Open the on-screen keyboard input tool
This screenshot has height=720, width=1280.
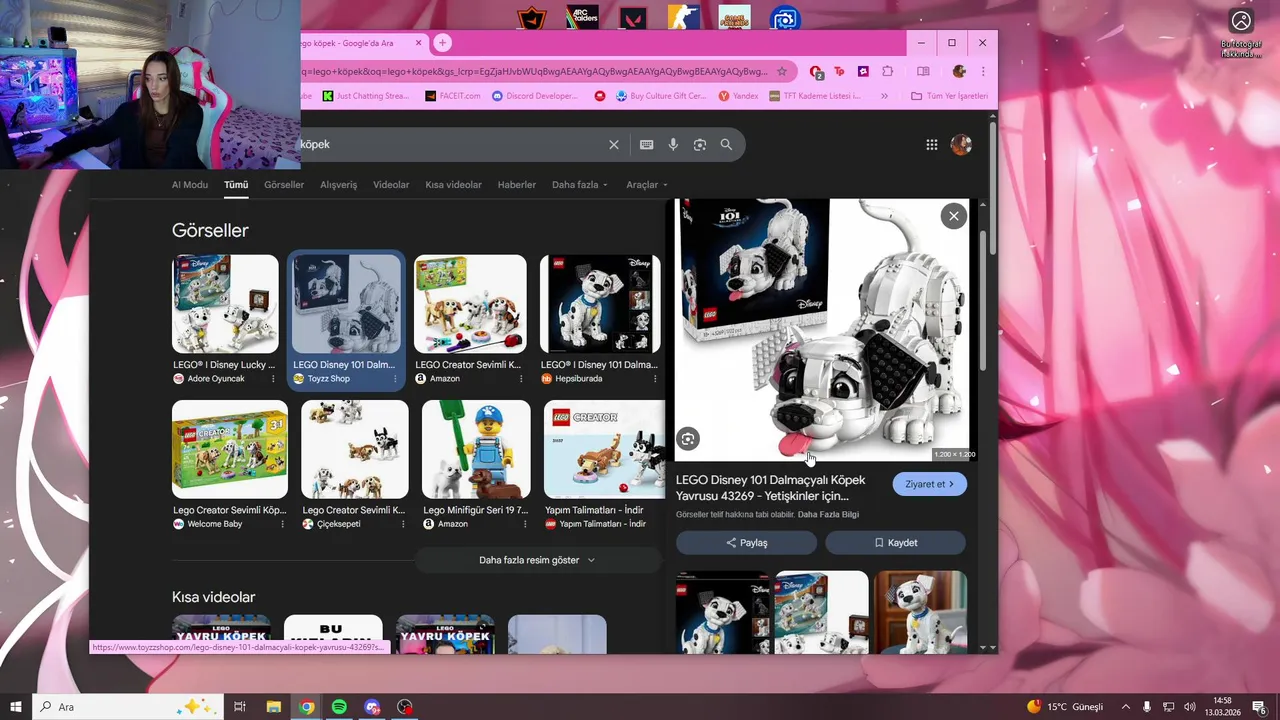point(647,145)
